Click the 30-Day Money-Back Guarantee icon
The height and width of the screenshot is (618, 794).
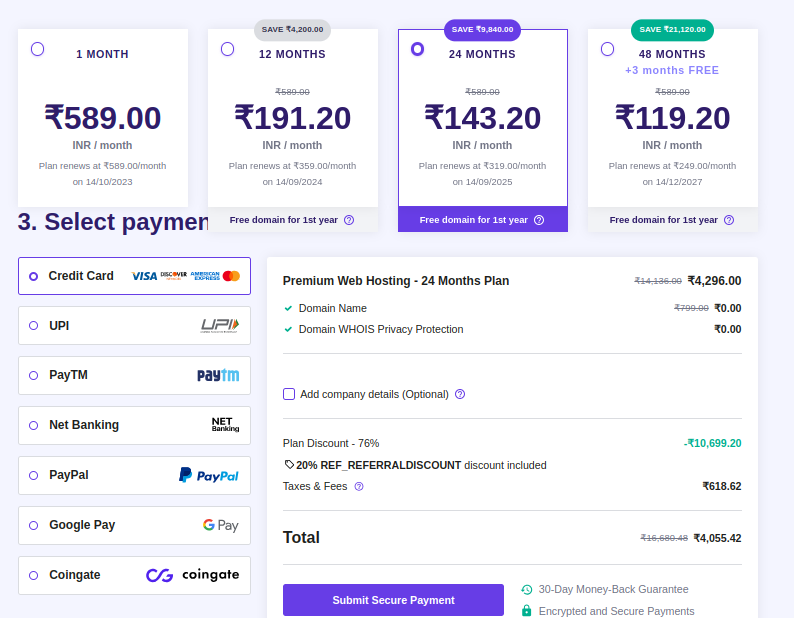[x=527, y=590]
